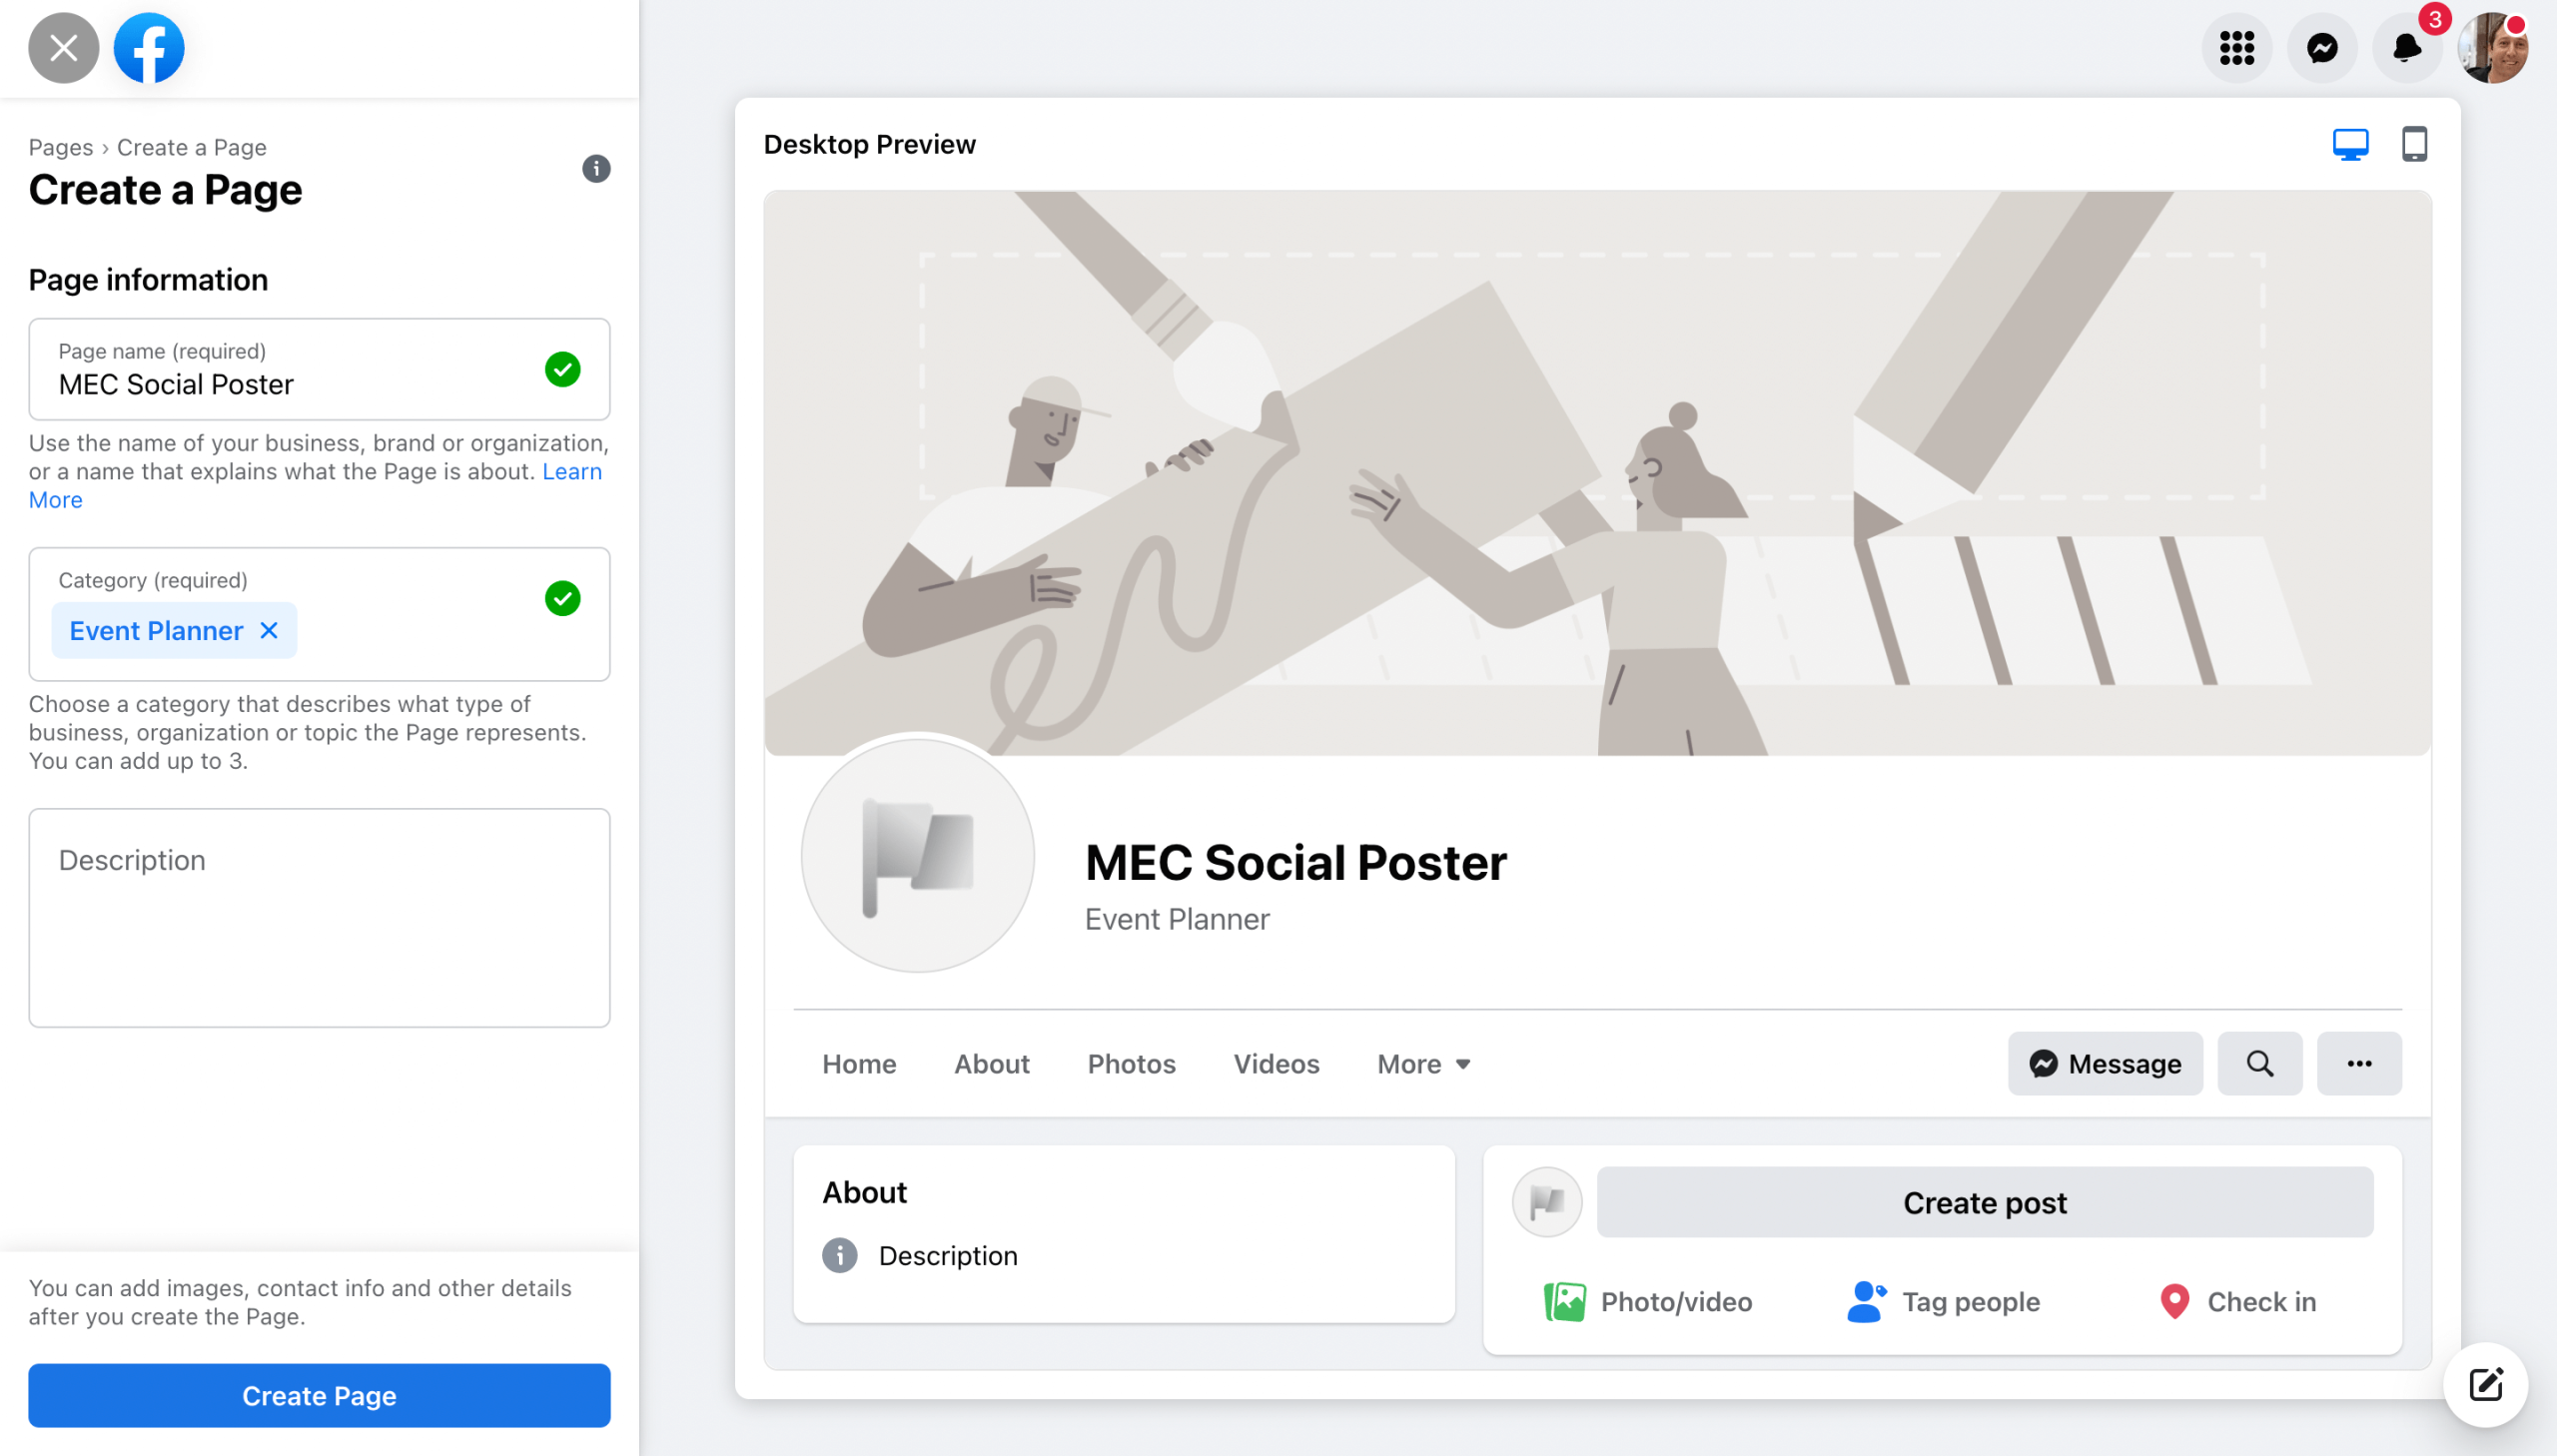This screenshot has width=2557, height=1456.
Task: Remove the Event Planner category tag
Action: (x=269, y=631)
